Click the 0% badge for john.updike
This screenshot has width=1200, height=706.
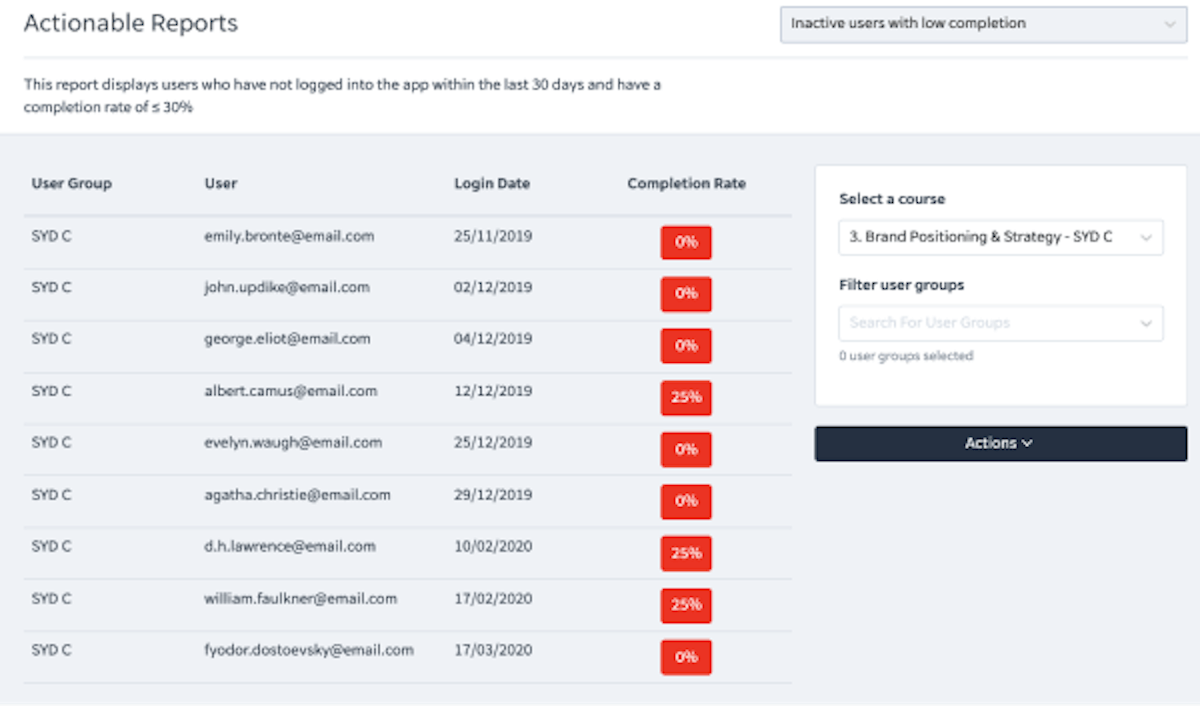click(x=686, y=294)
